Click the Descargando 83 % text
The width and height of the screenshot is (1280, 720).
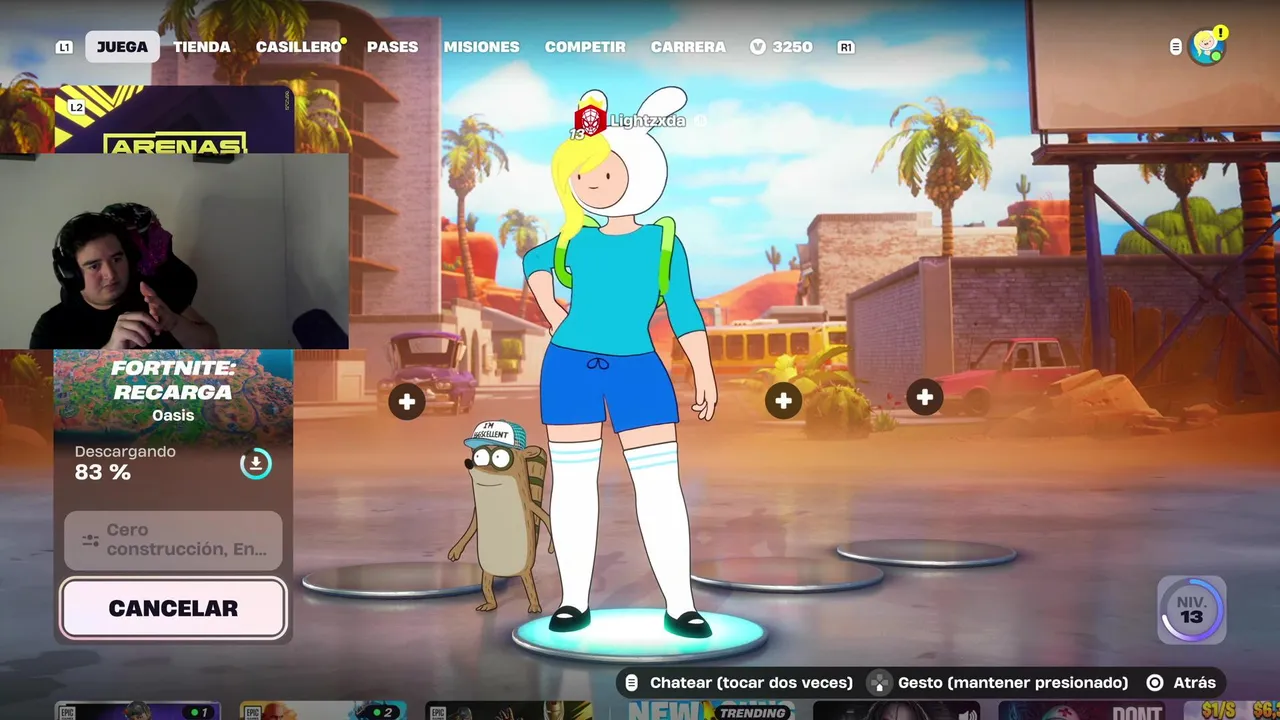tap(125, 462)
